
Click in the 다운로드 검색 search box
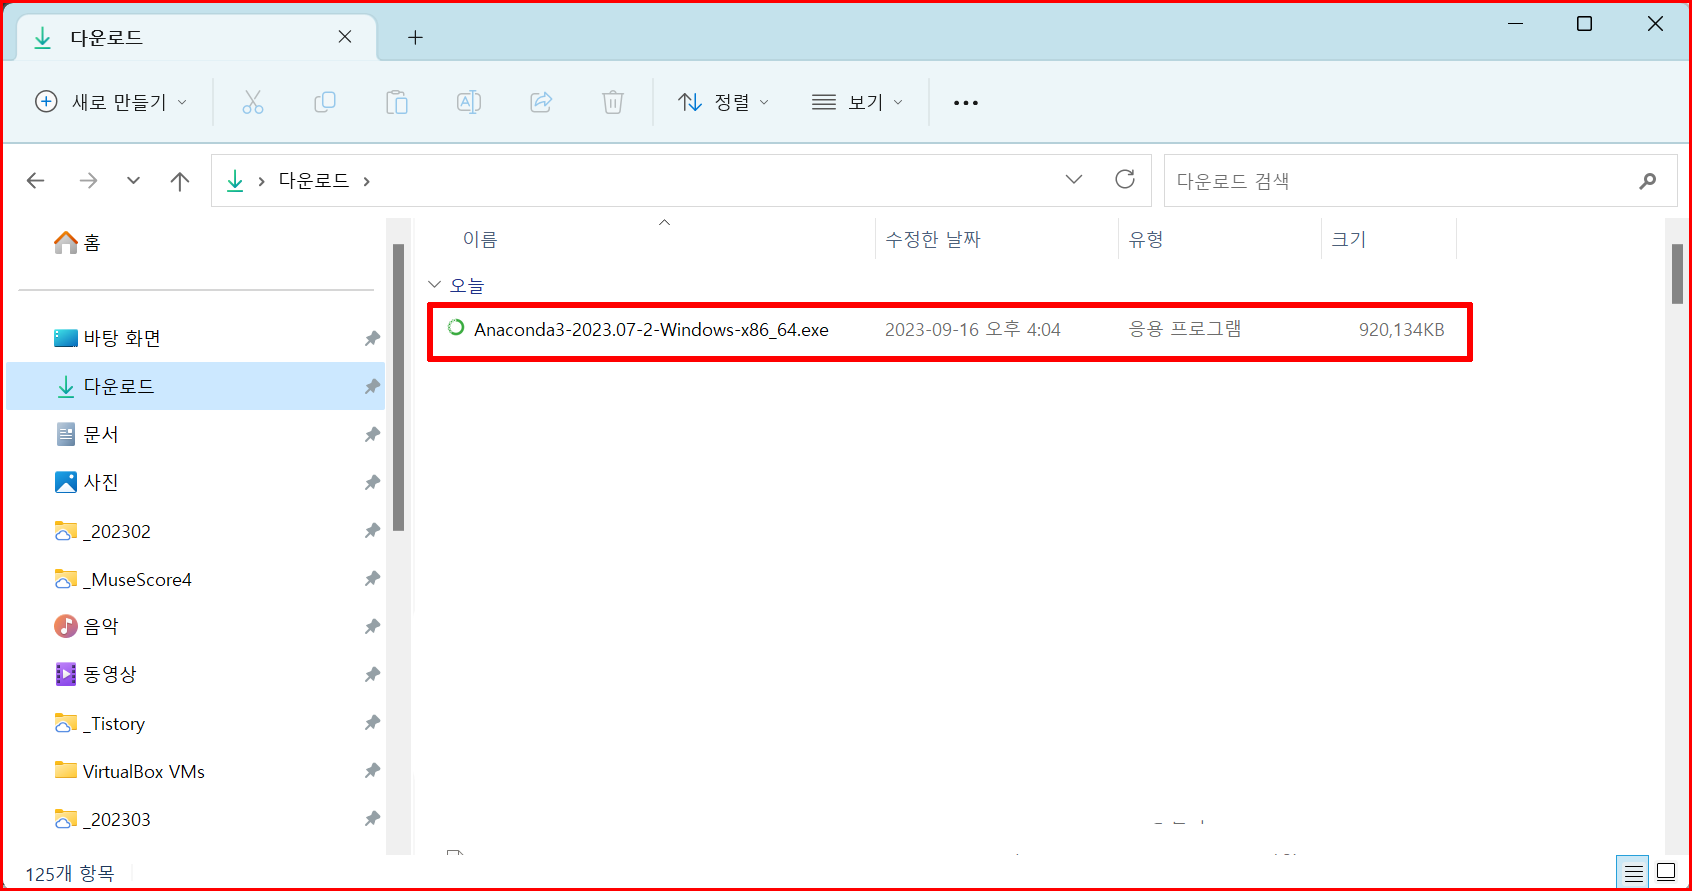pyautogui.click(x=1420, y=181)
